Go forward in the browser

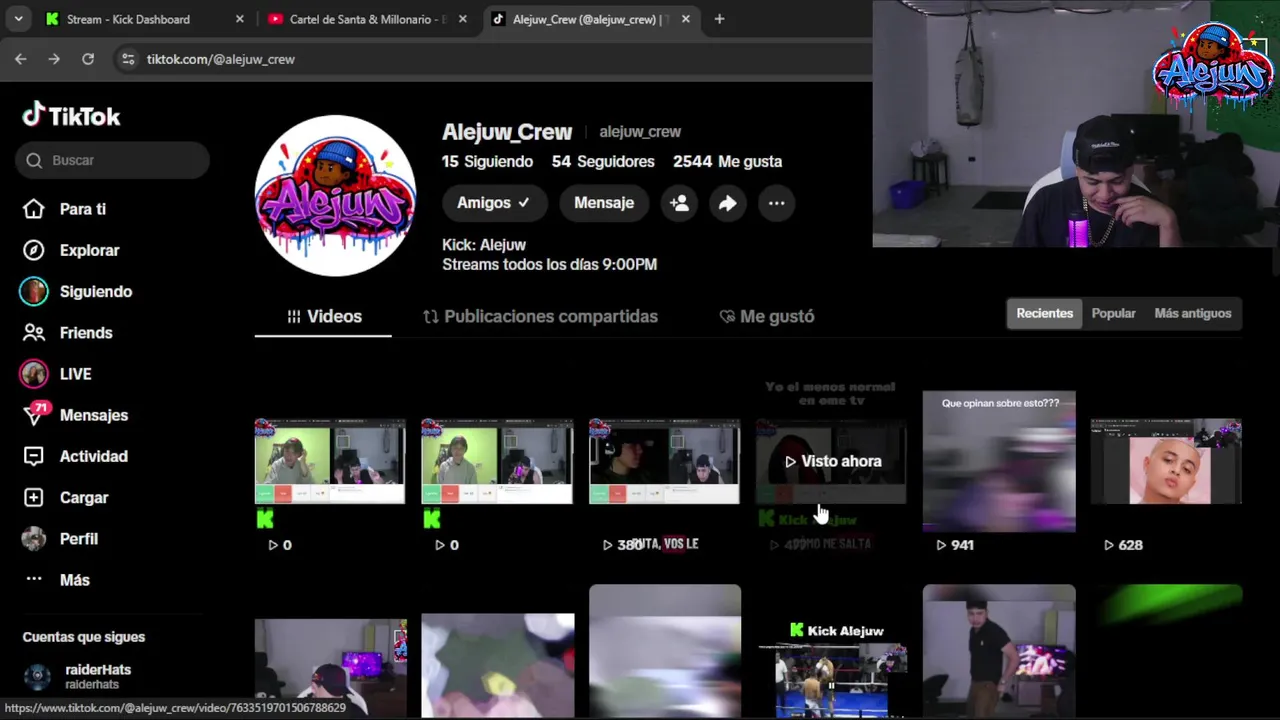(54, 59)
